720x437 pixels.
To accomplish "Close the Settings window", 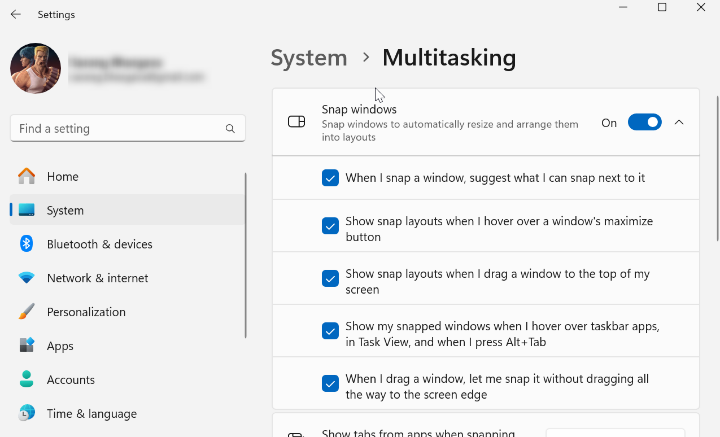I will click(x=701, y=7).
